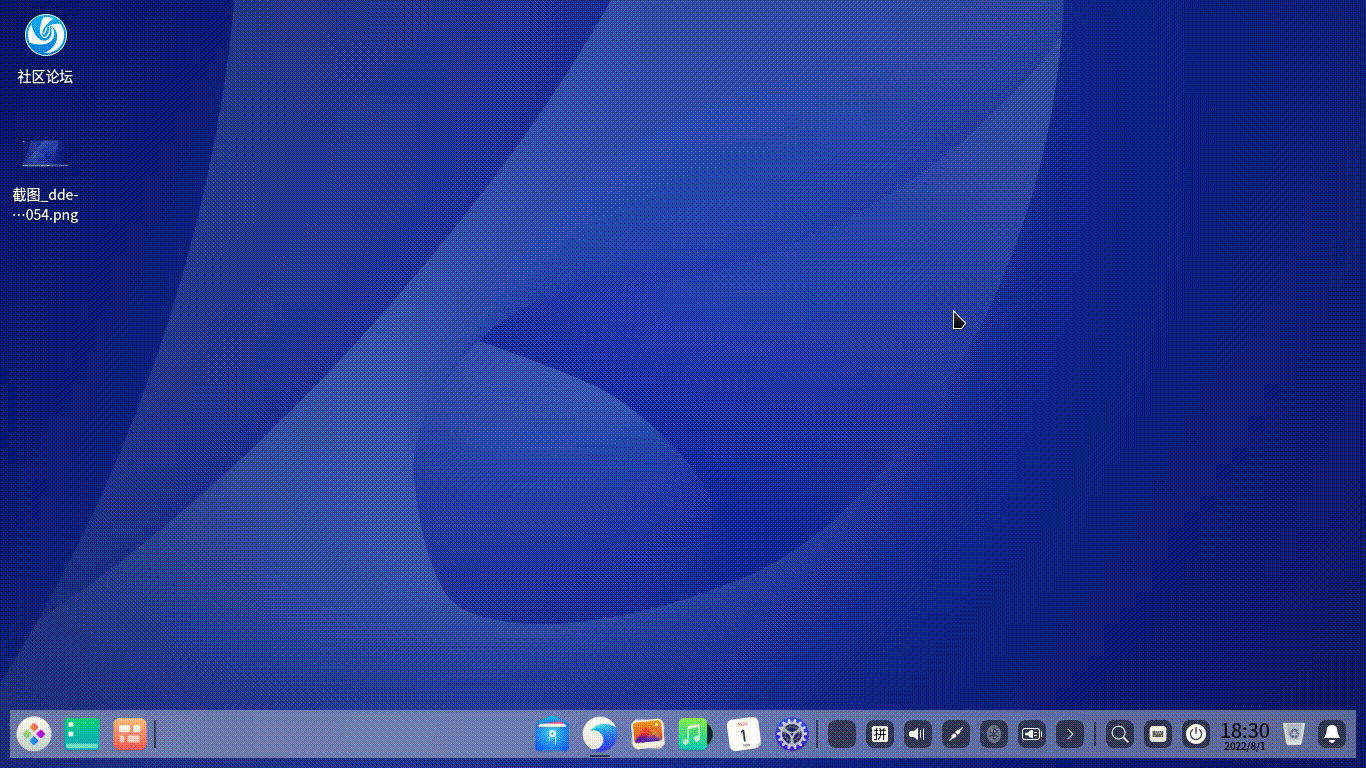Image resolution: width=1366 pixels, height=768 pixels.
Task: Launch the green music player
Action: [x=695, y=735]
